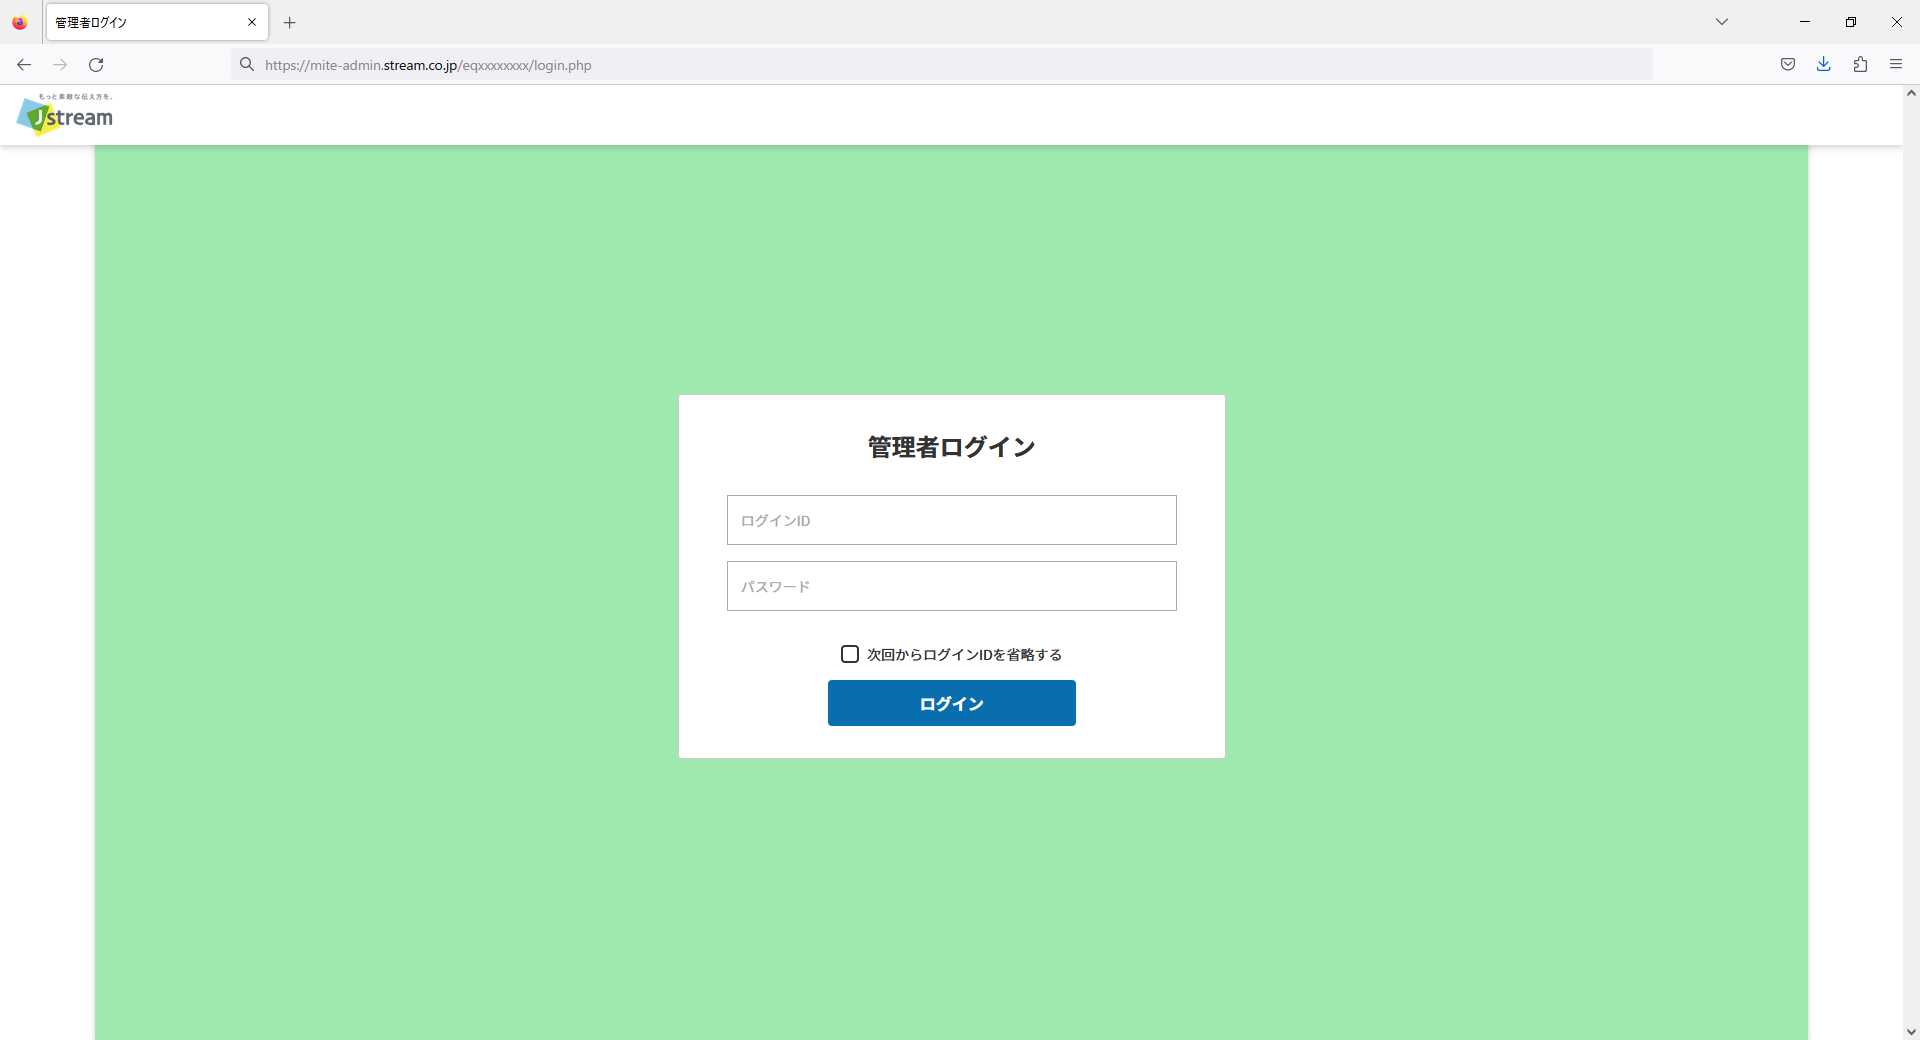Click the scrollbar down arrow
This screenshot has height=1040, width=1920.
pos(1911,1031)
